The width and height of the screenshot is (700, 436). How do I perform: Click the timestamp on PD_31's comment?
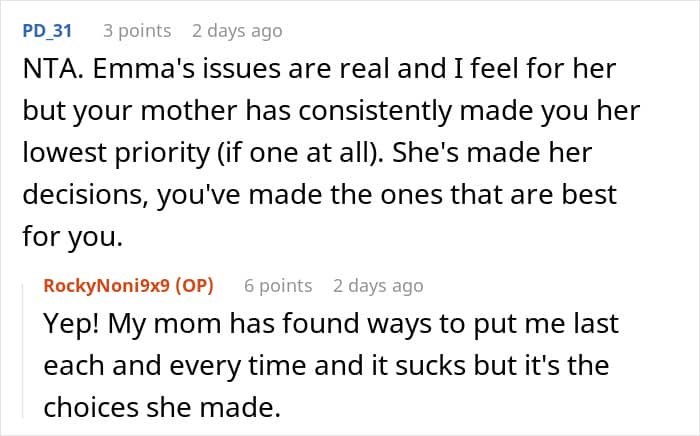pyautogui.click(x=237, y=31)
